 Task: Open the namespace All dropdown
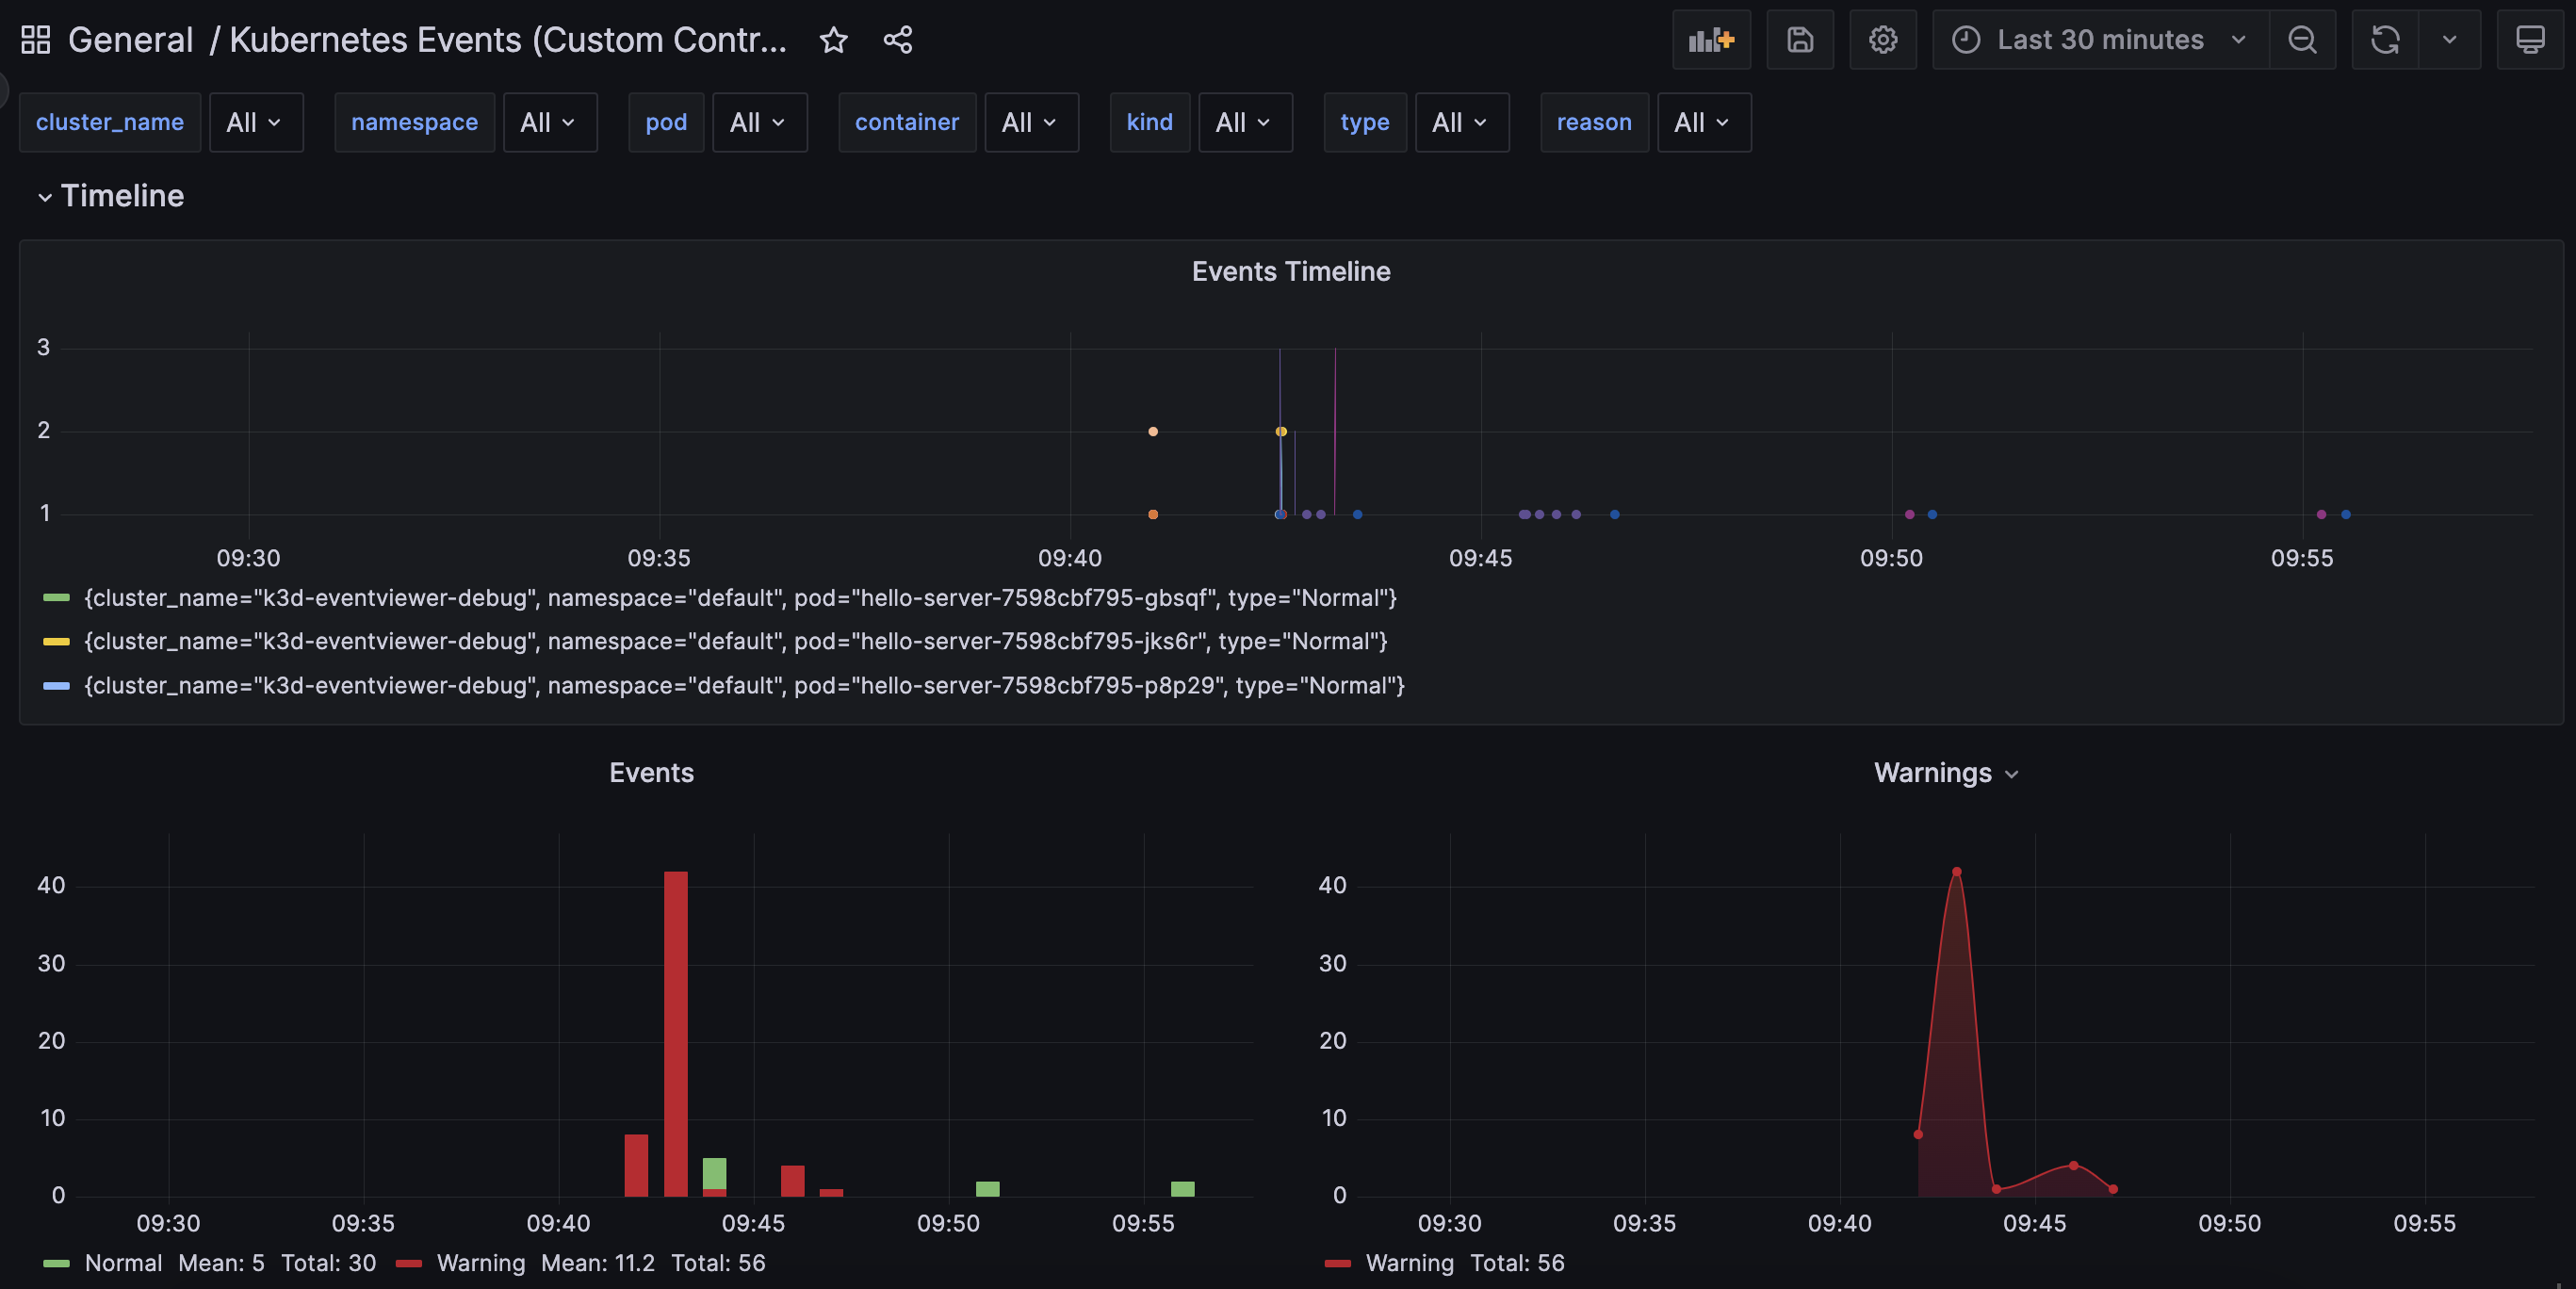tap(549, 122)
